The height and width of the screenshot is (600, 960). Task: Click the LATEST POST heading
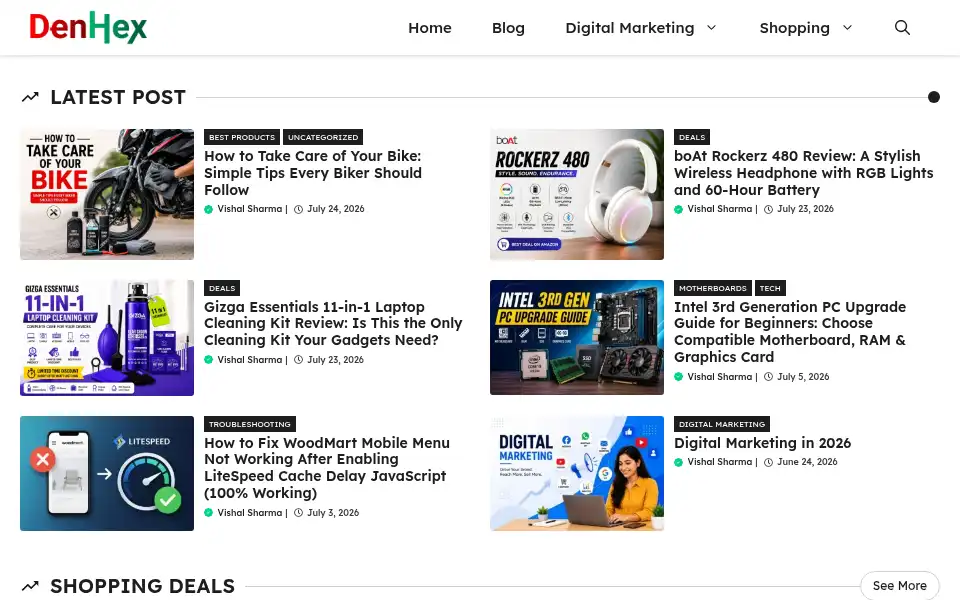coord(118,97)
